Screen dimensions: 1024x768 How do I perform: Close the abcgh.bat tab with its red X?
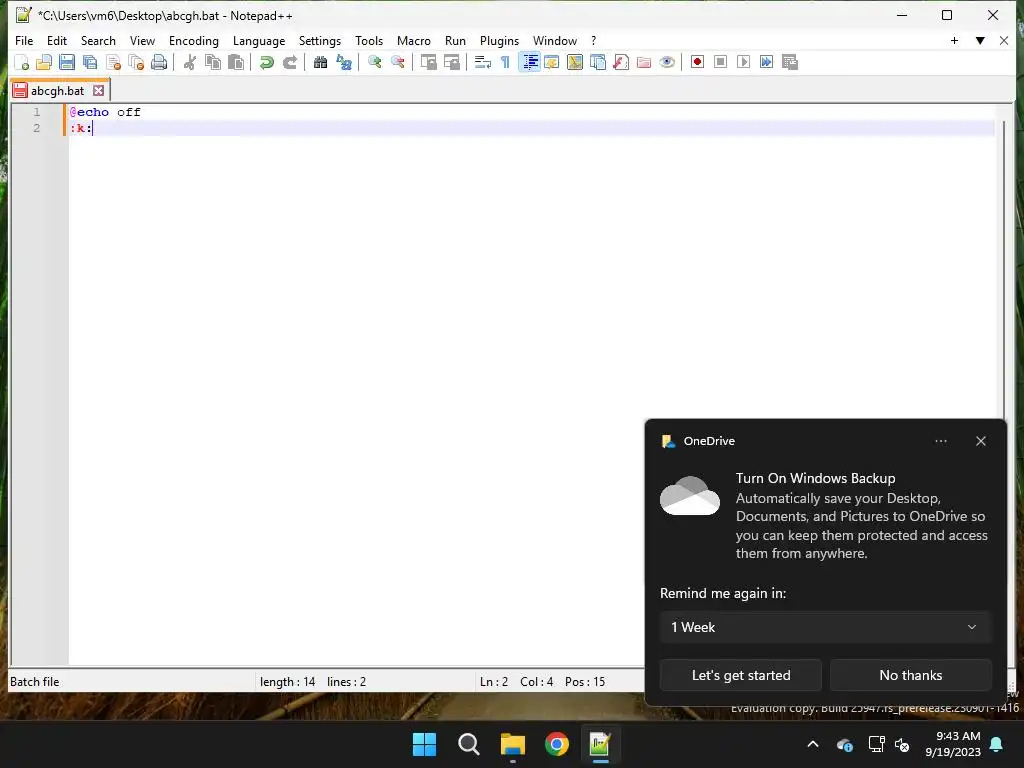(99, 91)
